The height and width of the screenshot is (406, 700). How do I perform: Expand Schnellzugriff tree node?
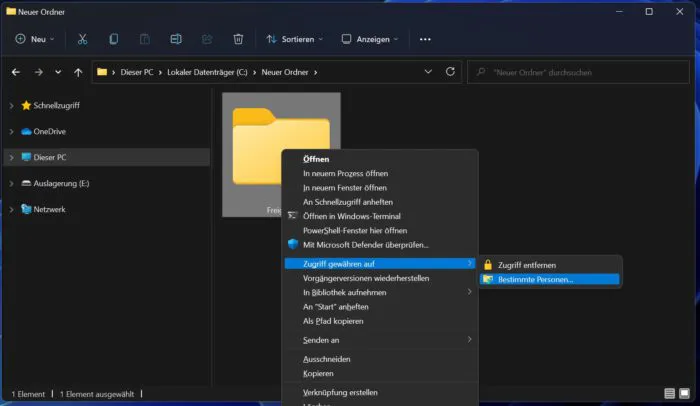click(x=11, y=105)
